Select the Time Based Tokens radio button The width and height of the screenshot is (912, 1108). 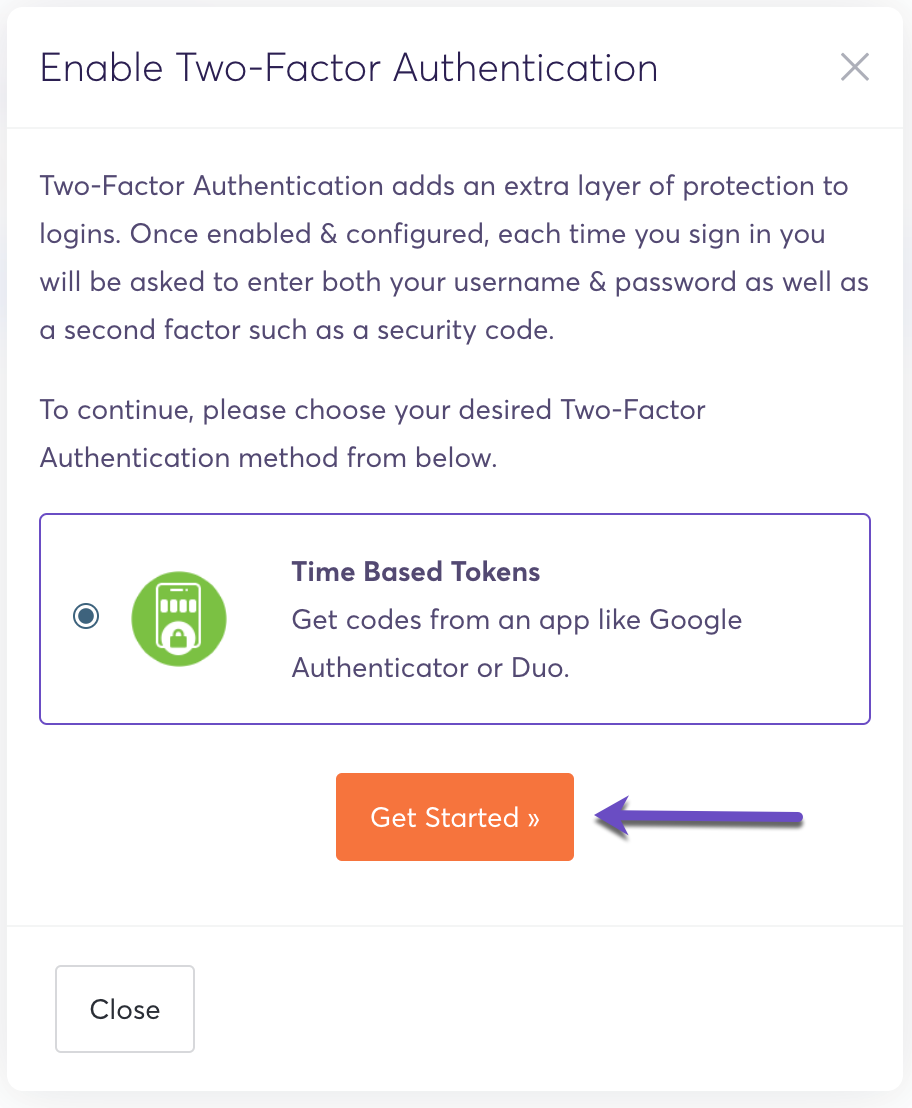[86, 616]
